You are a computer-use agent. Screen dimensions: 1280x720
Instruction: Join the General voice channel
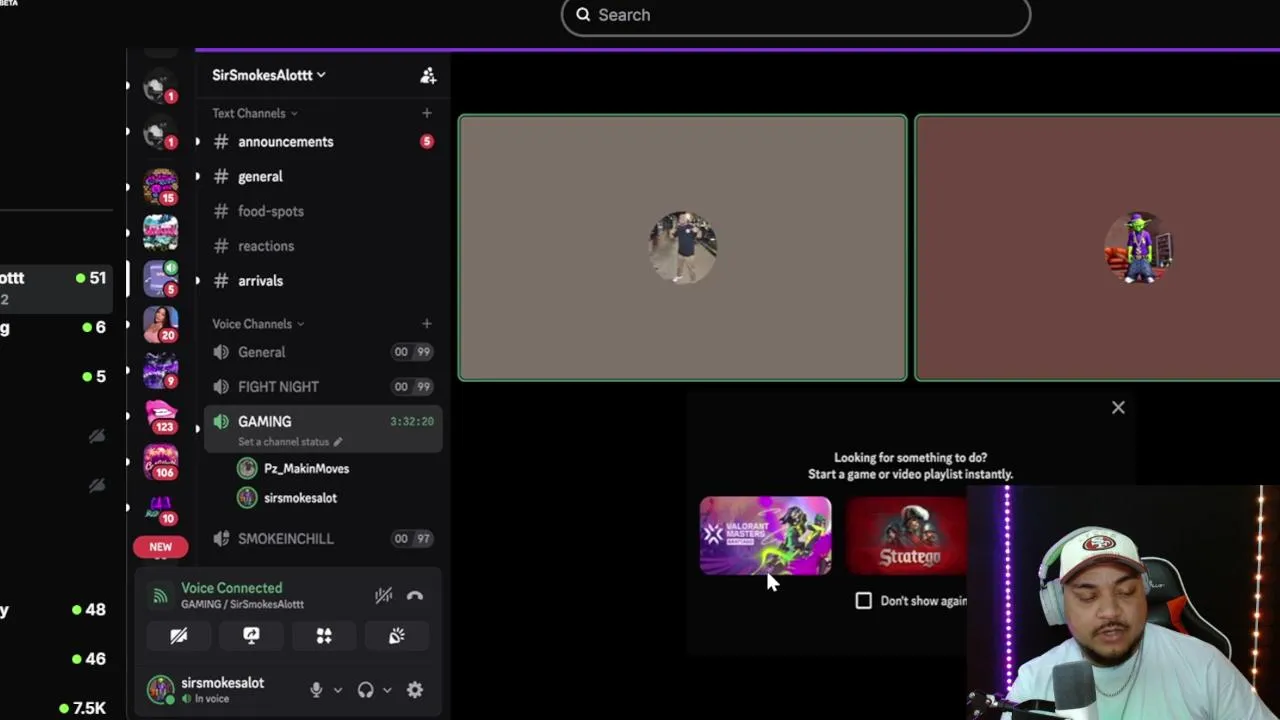click(x=323, y=352)
